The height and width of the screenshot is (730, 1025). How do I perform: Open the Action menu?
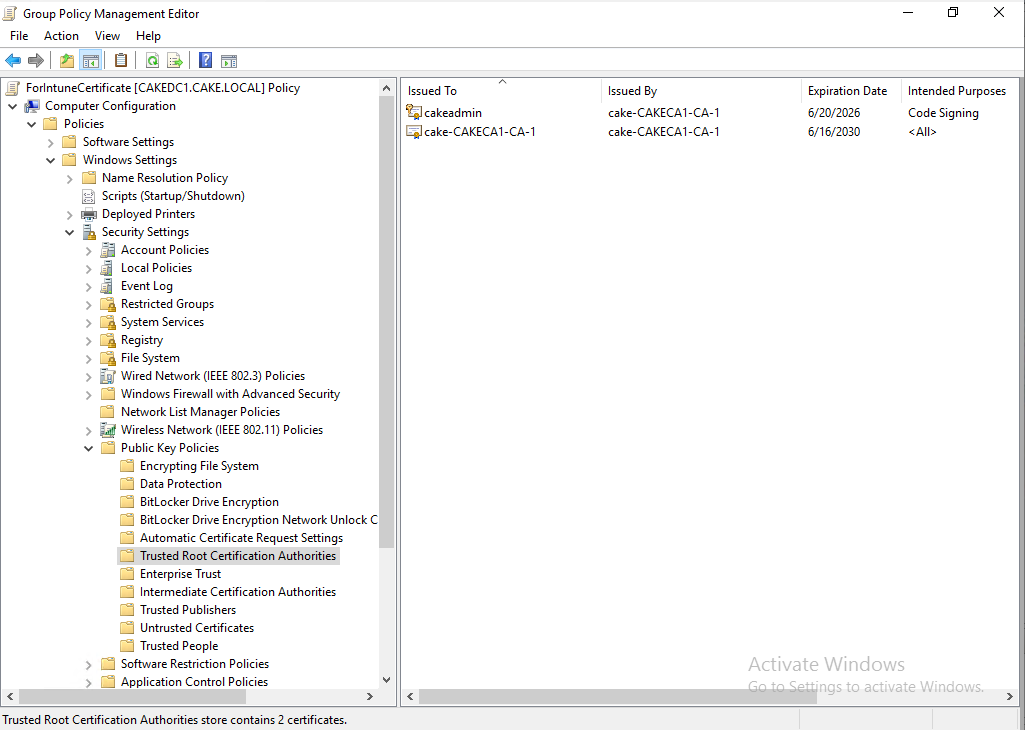[x=61, y=36]
